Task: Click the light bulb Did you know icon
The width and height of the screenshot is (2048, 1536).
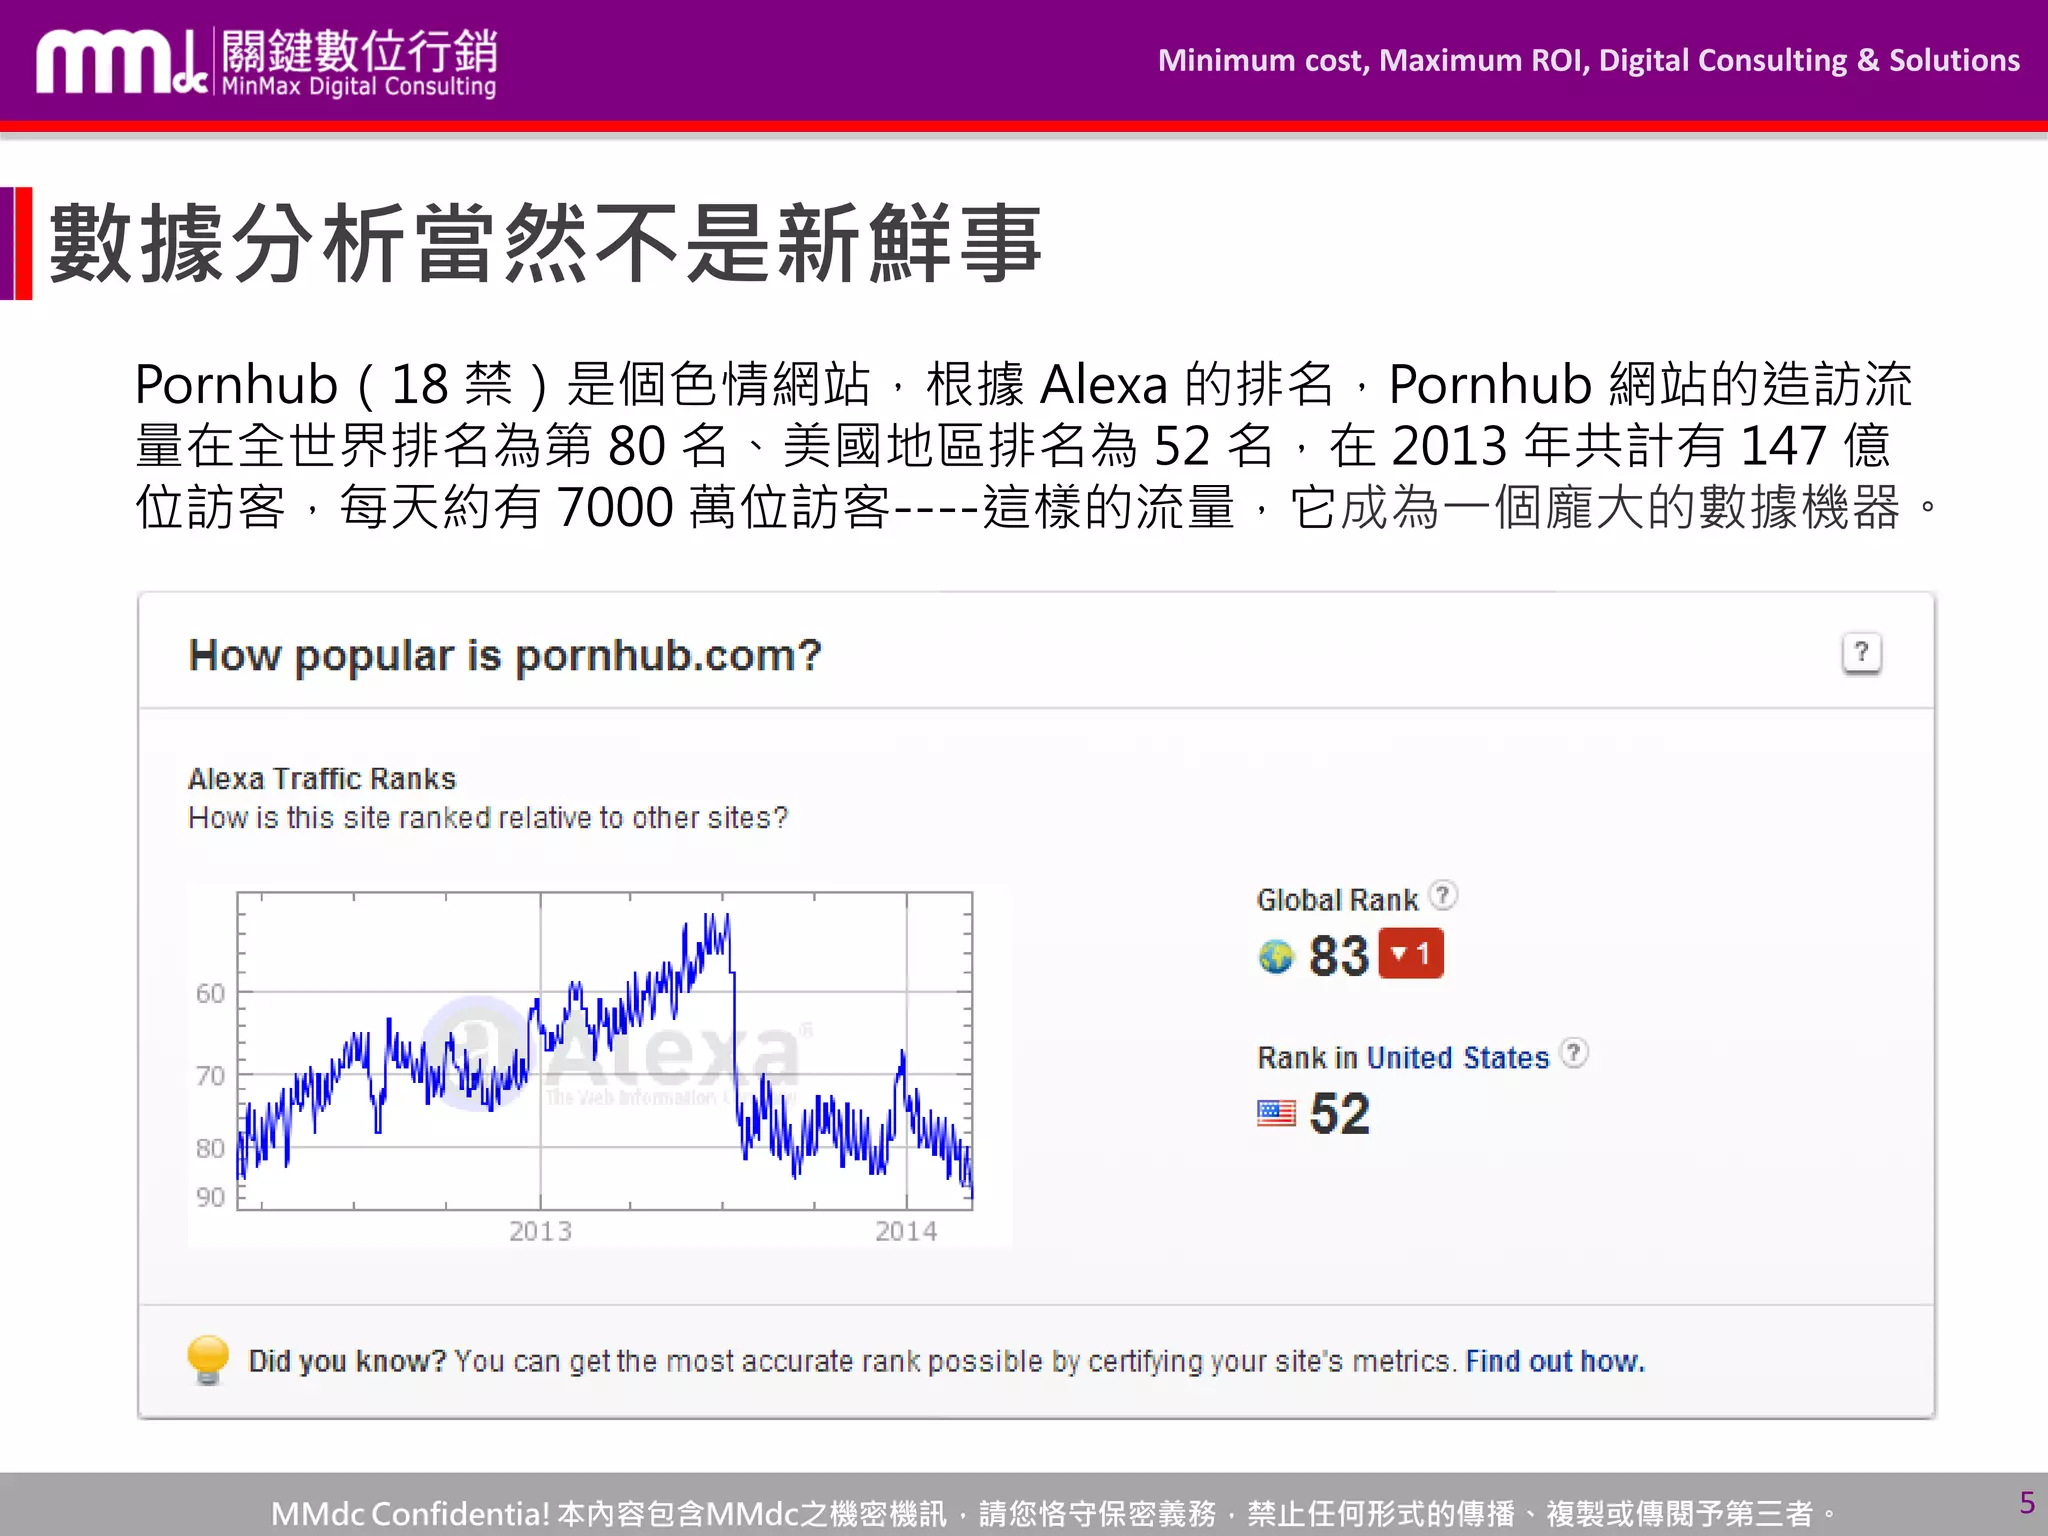Action: [x=208, y=1360]
